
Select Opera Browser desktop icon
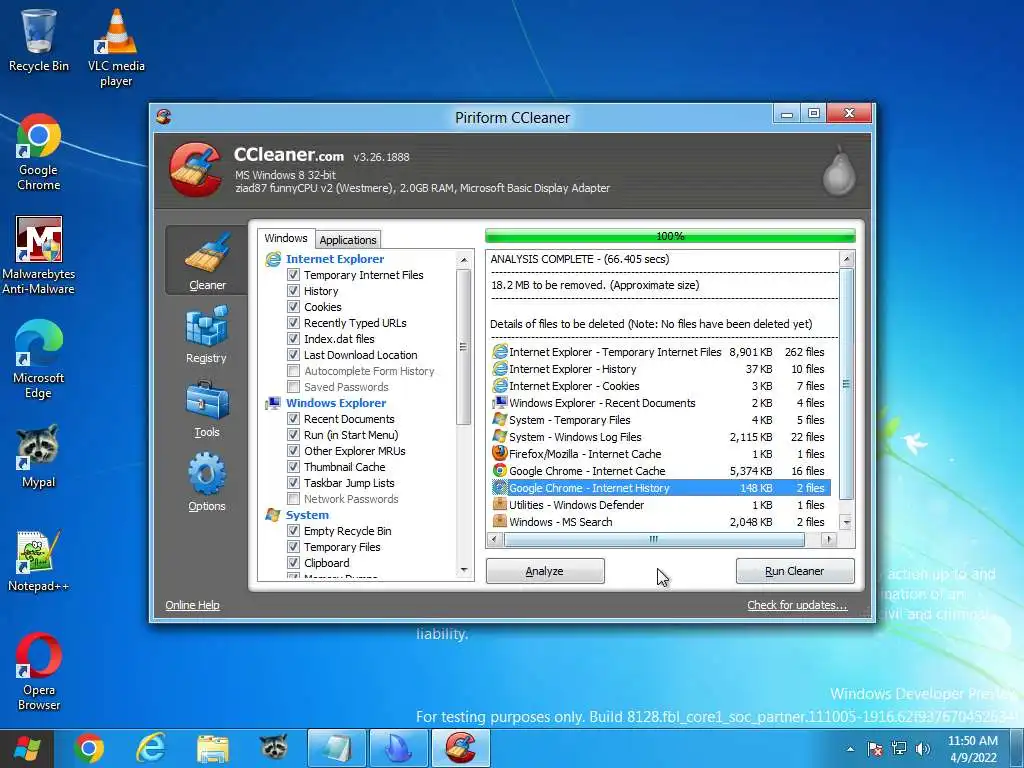click(39, 672)
